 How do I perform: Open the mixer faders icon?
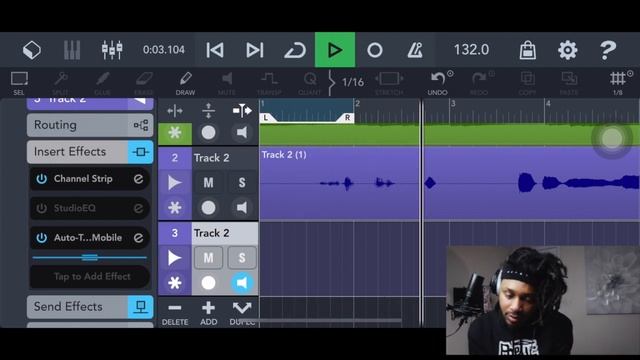coord(112,50)
